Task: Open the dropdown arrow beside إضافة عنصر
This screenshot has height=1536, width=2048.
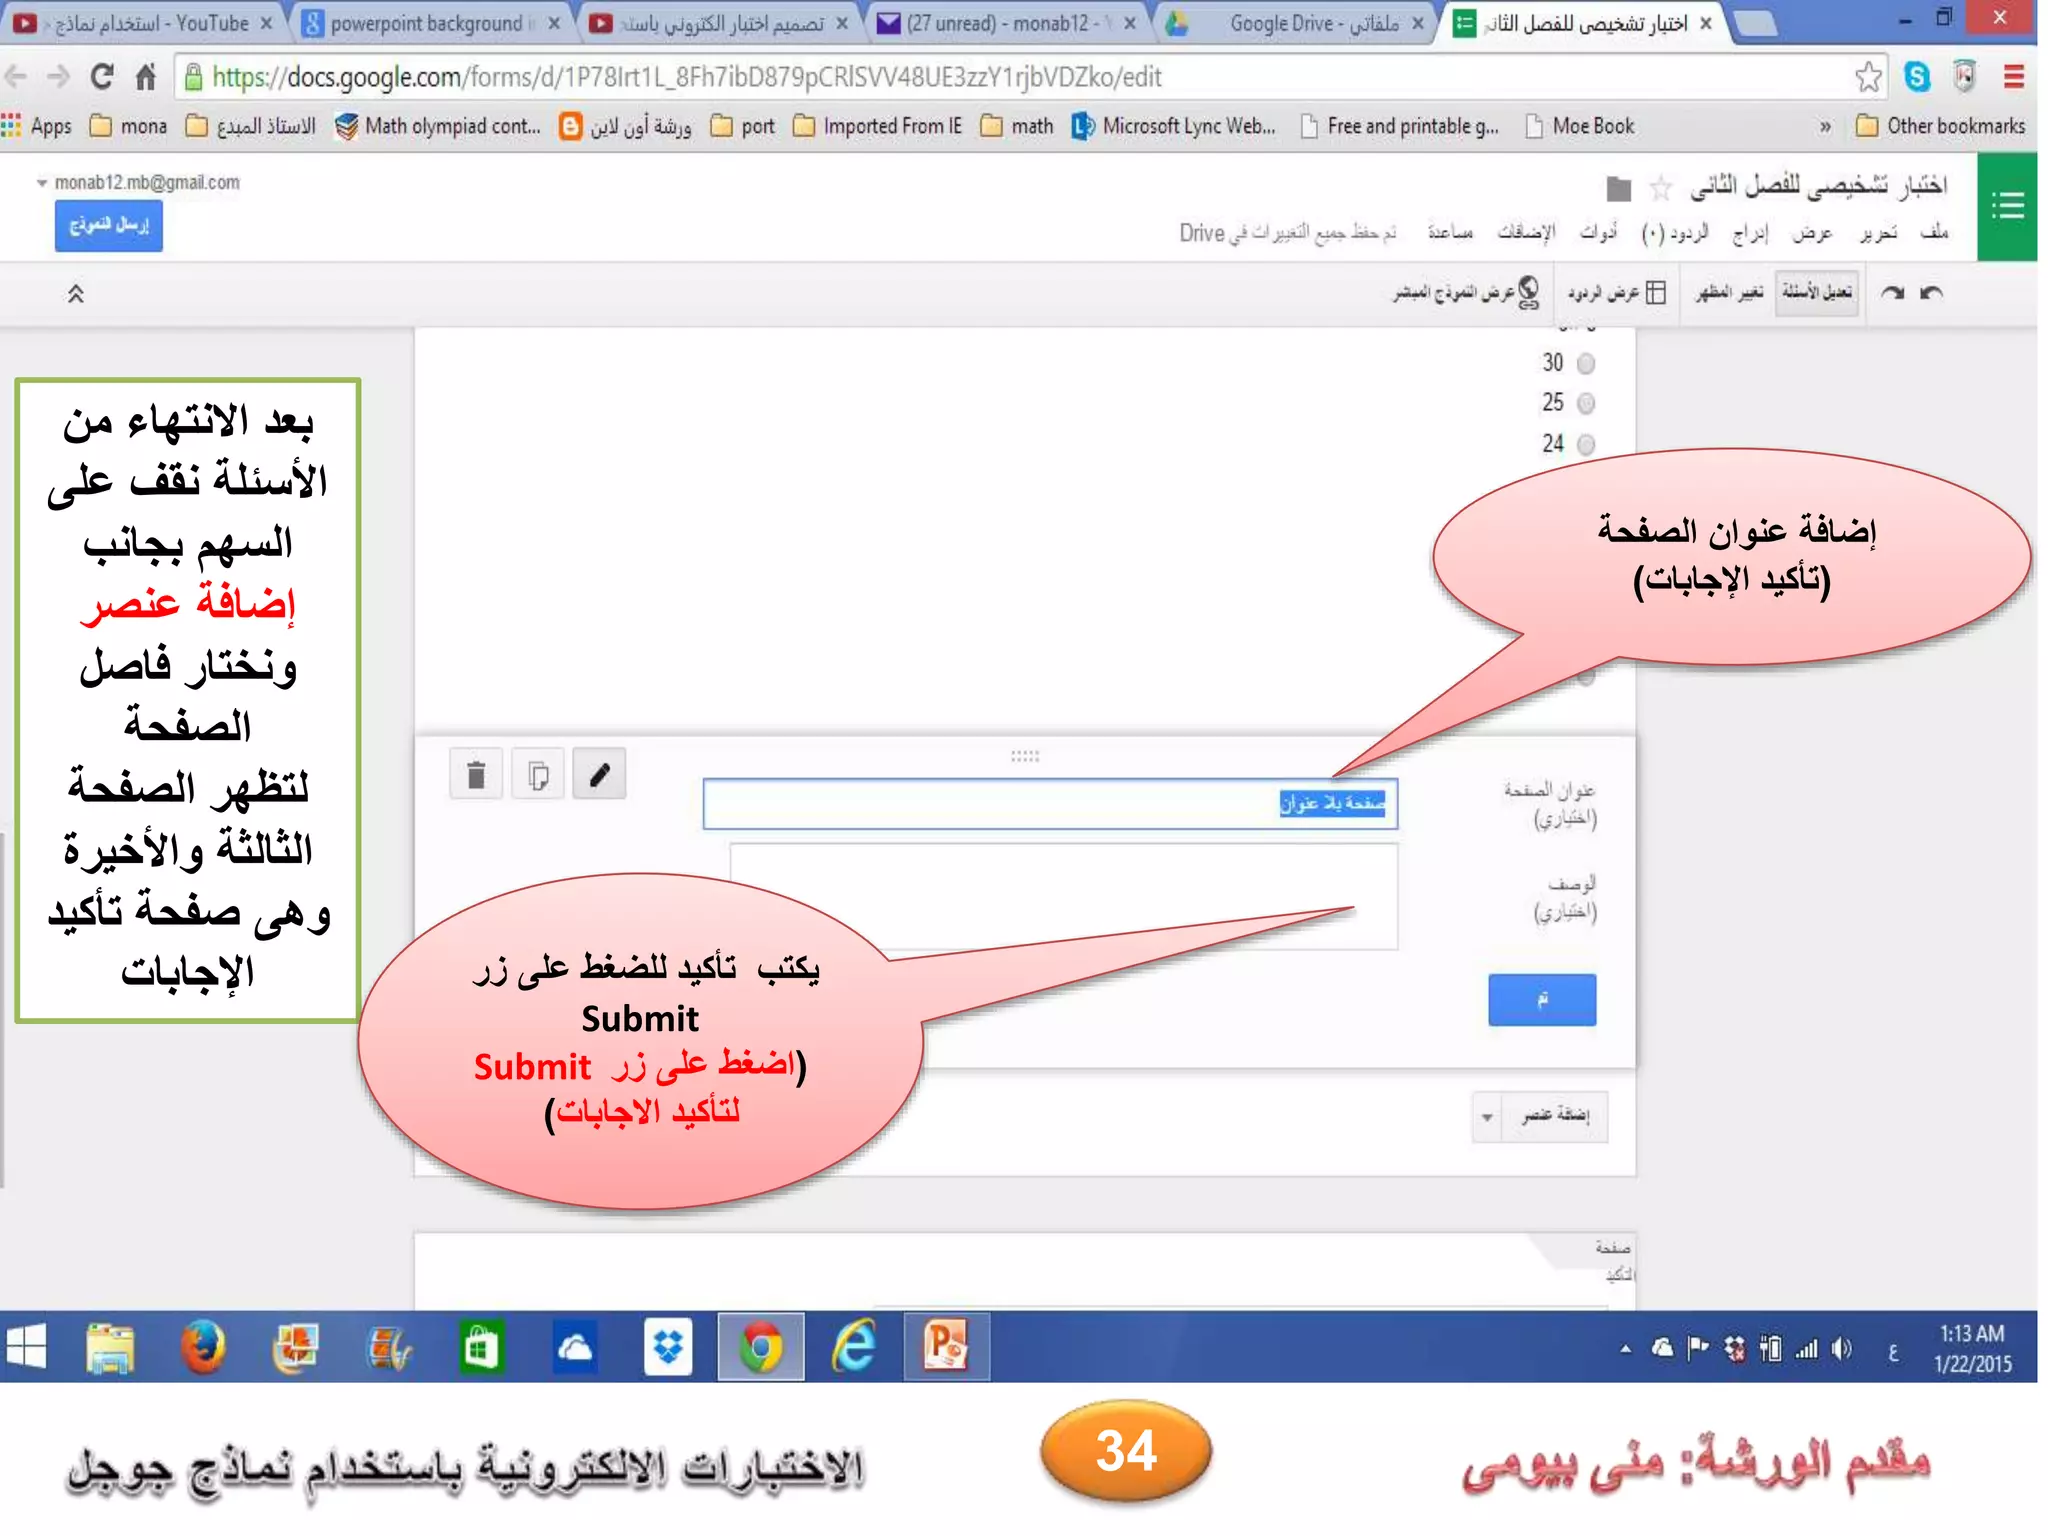Action: (1487, 1116)
